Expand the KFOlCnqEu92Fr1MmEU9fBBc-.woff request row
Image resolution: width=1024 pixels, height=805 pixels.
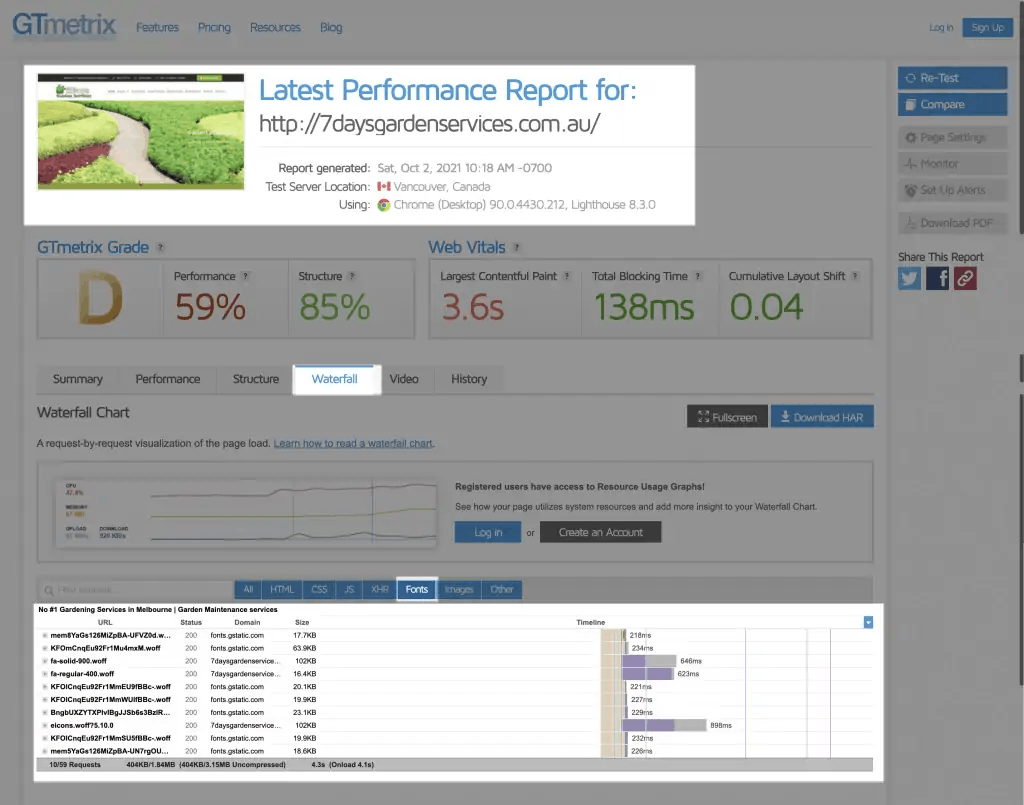point(44,687)
